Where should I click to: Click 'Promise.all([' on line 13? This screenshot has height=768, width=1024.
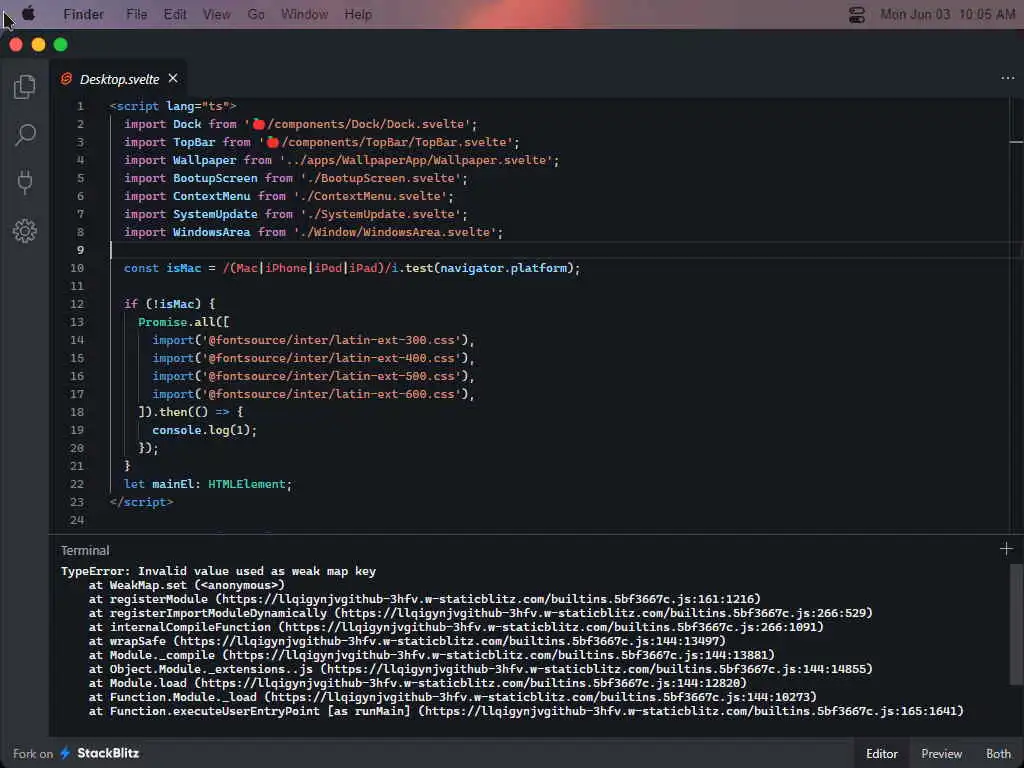(184, 322)
